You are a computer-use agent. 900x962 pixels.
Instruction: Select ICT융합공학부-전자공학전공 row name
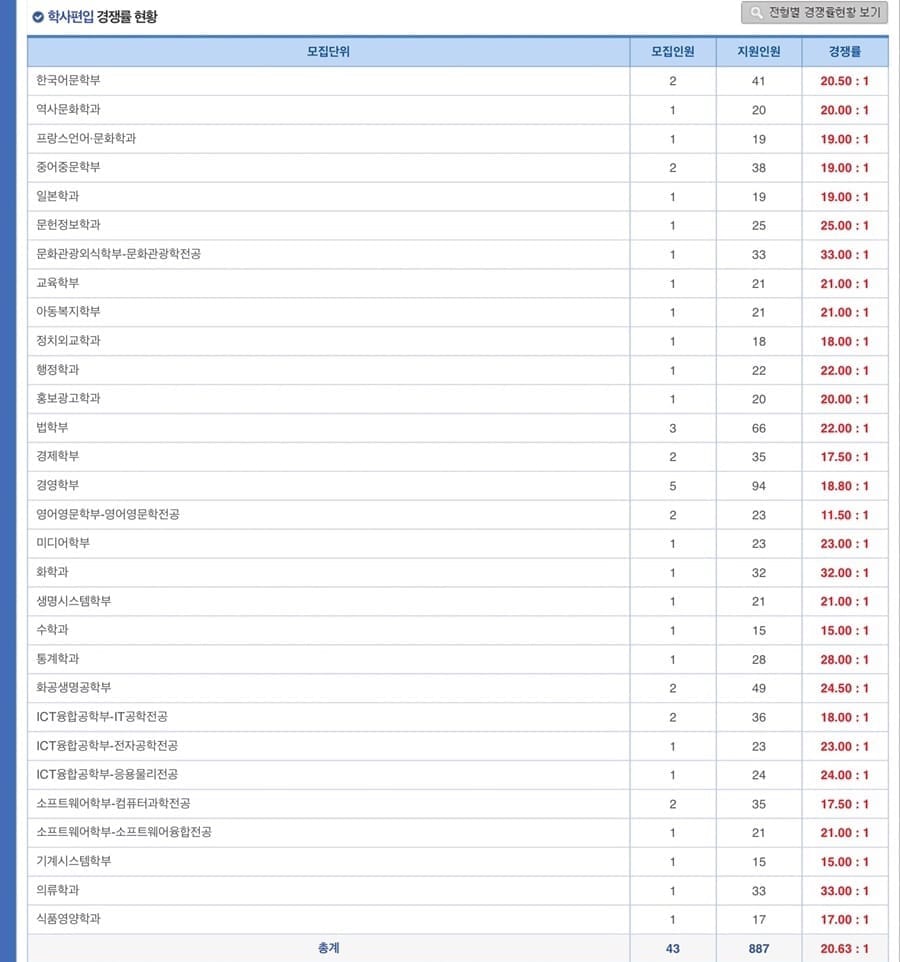coord(107,745)
